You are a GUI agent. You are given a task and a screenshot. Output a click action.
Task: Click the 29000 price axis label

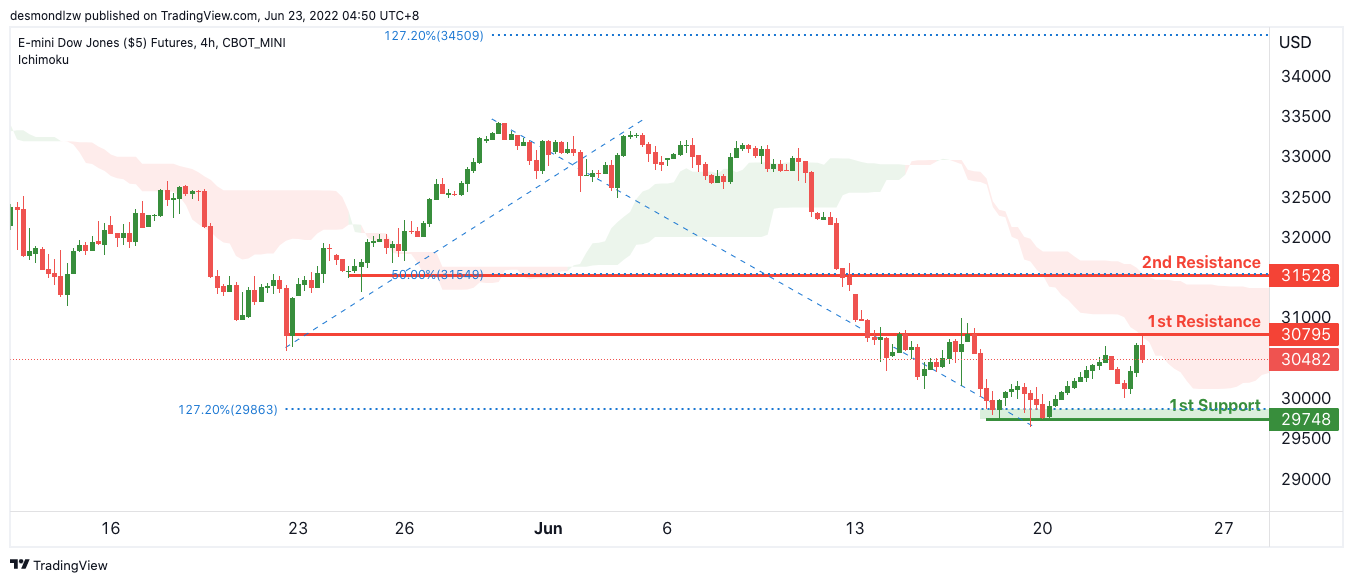coord(1302,479)
